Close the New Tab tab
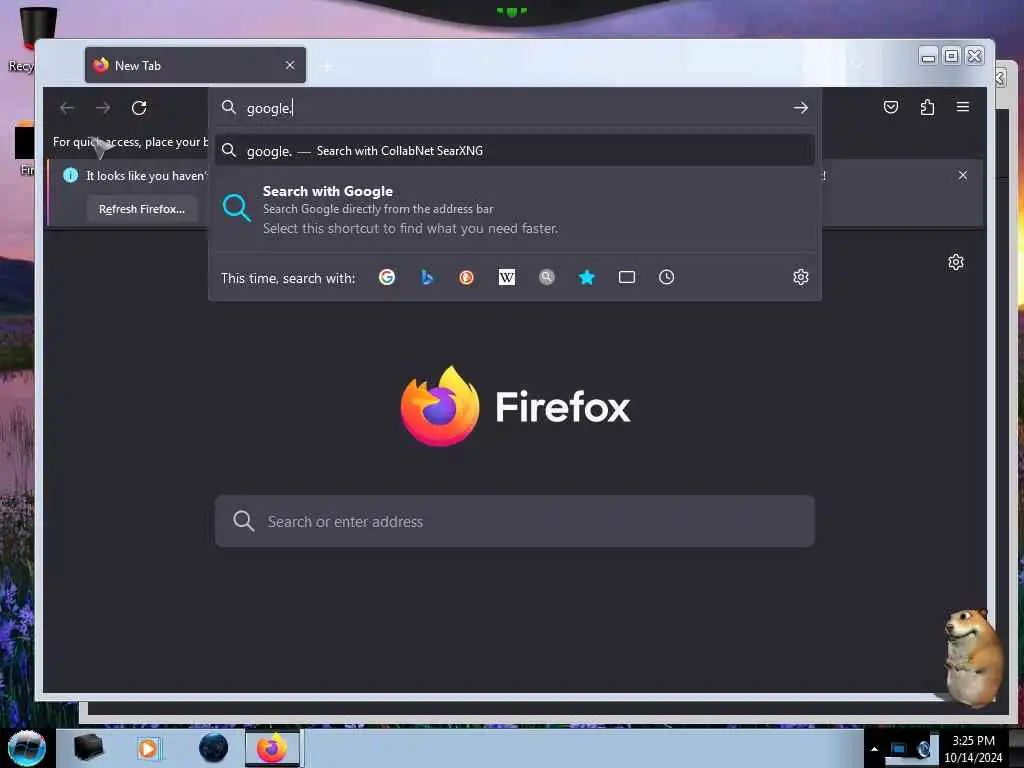This screenshot has width=1024, height=768. click(290, 65)
